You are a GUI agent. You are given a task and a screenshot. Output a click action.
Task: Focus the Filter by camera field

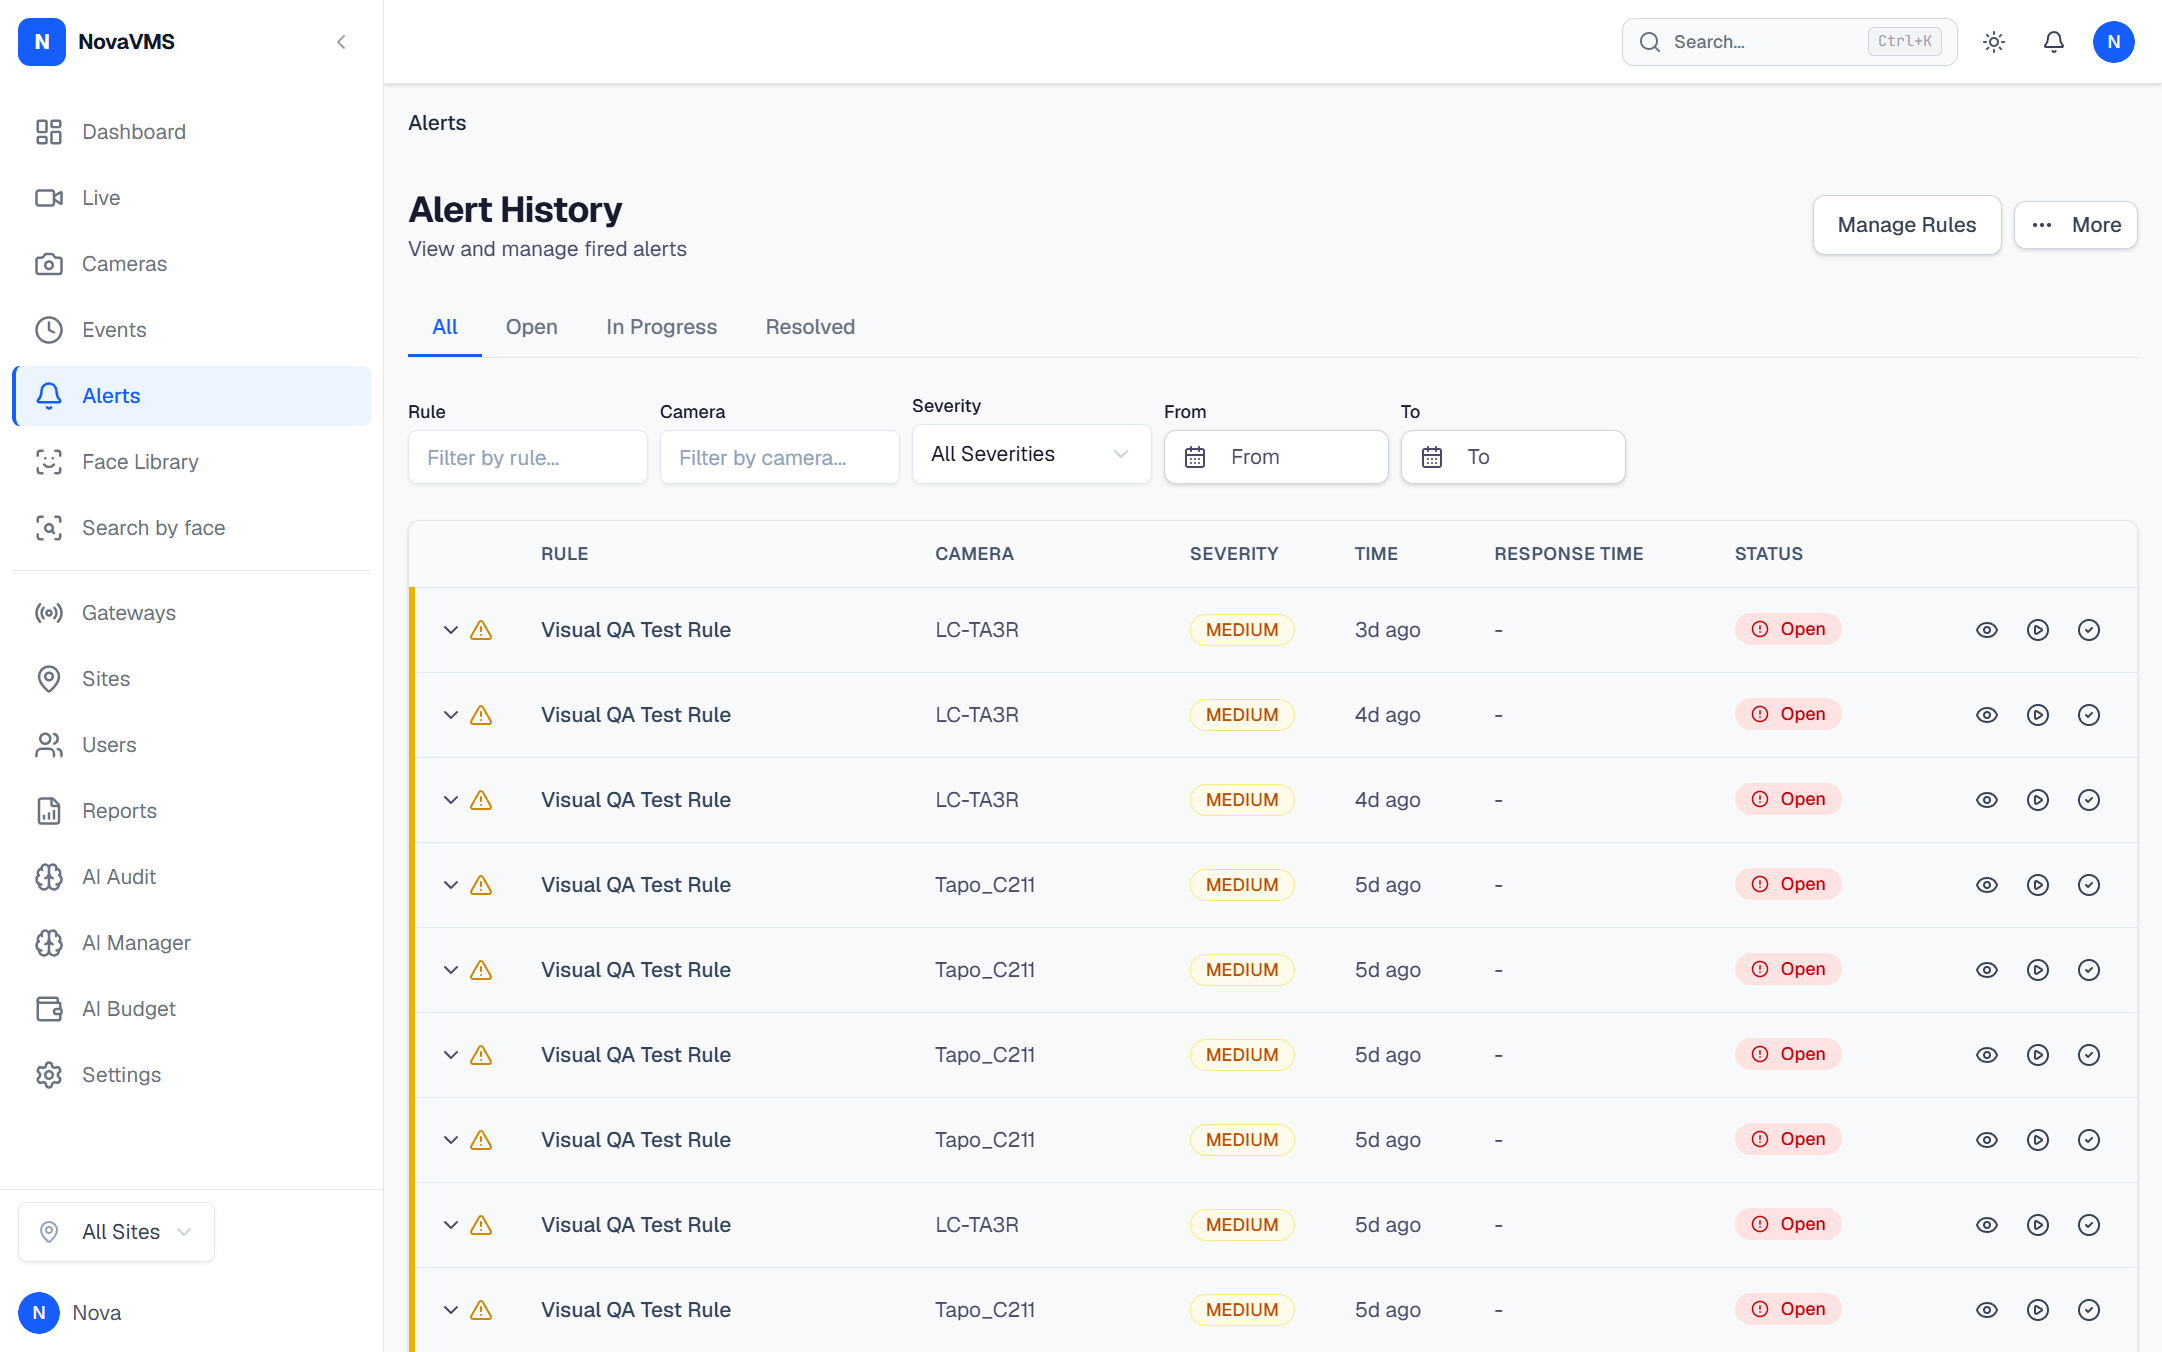point(780,457)
